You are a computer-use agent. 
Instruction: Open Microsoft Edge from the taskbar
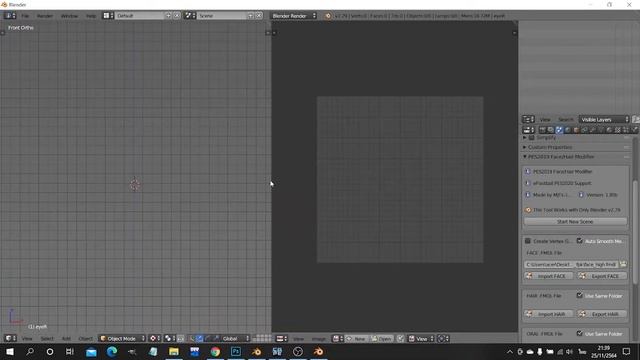tap(112, 351)
